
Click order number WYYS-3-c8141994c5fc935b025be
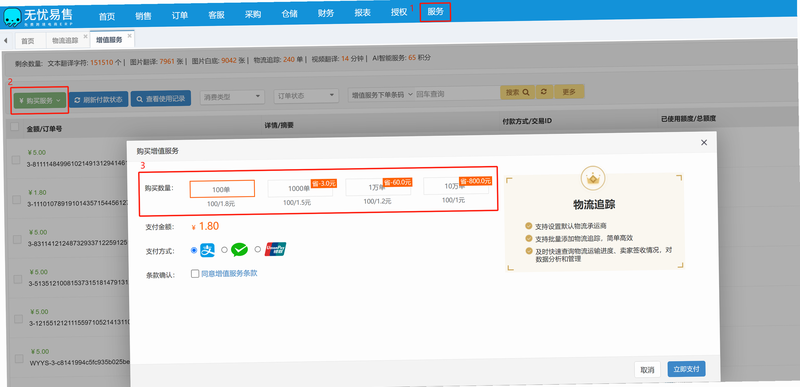(80, 363)
